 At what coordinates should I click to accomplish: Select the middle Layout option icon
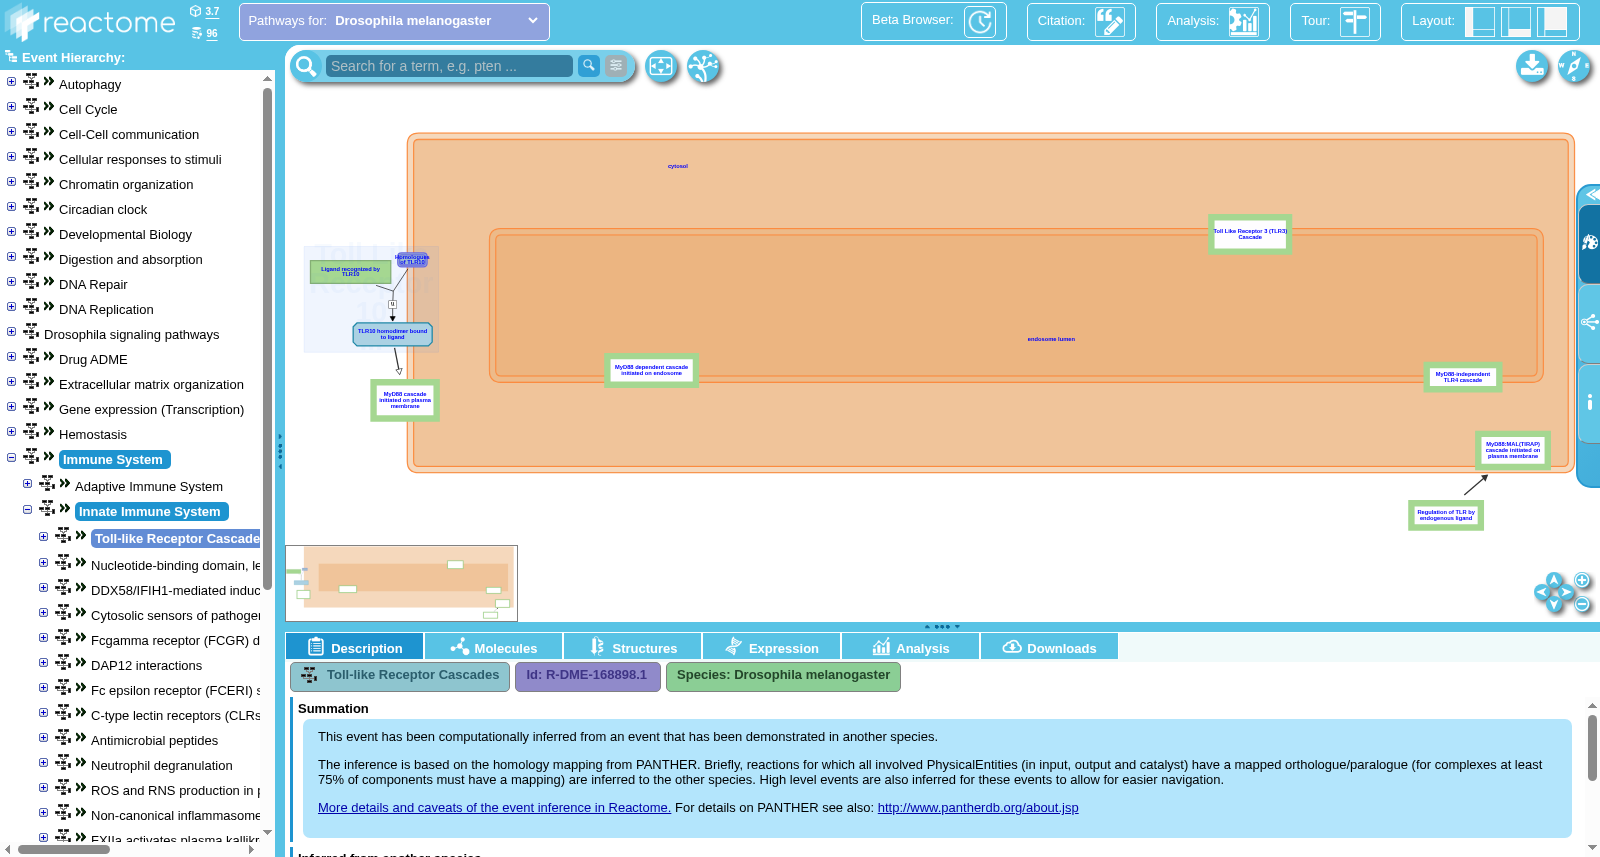tap(1516, 21)
